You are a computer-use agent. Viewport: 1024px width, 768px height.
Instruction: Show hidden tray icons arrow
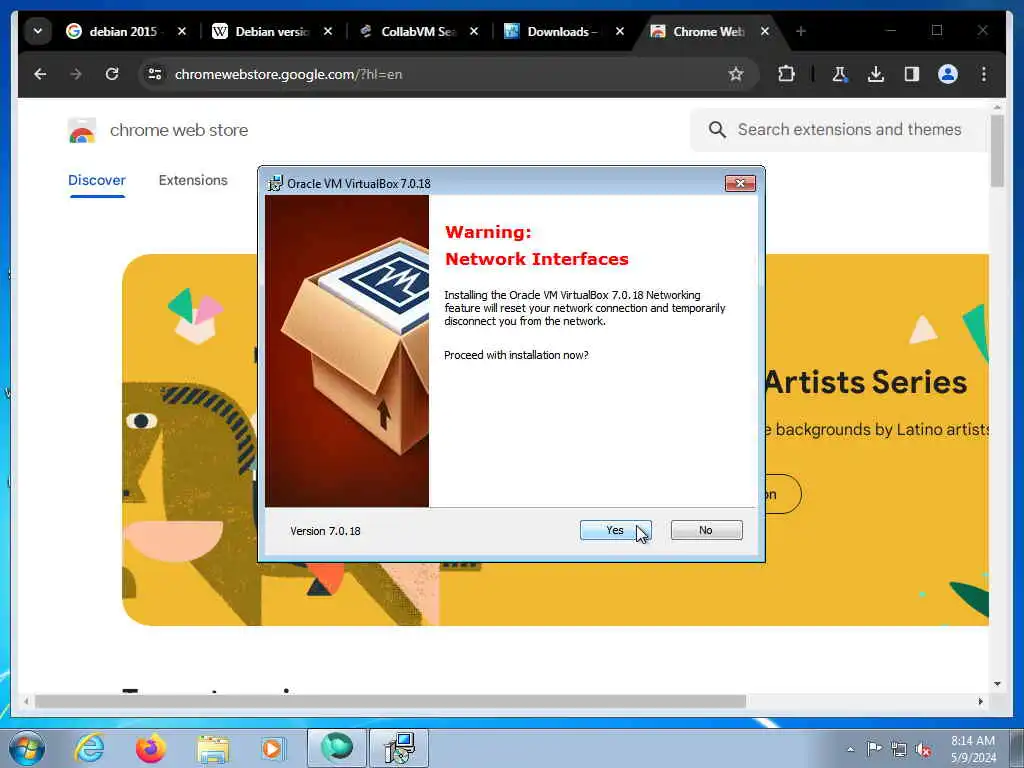point(850,749)
